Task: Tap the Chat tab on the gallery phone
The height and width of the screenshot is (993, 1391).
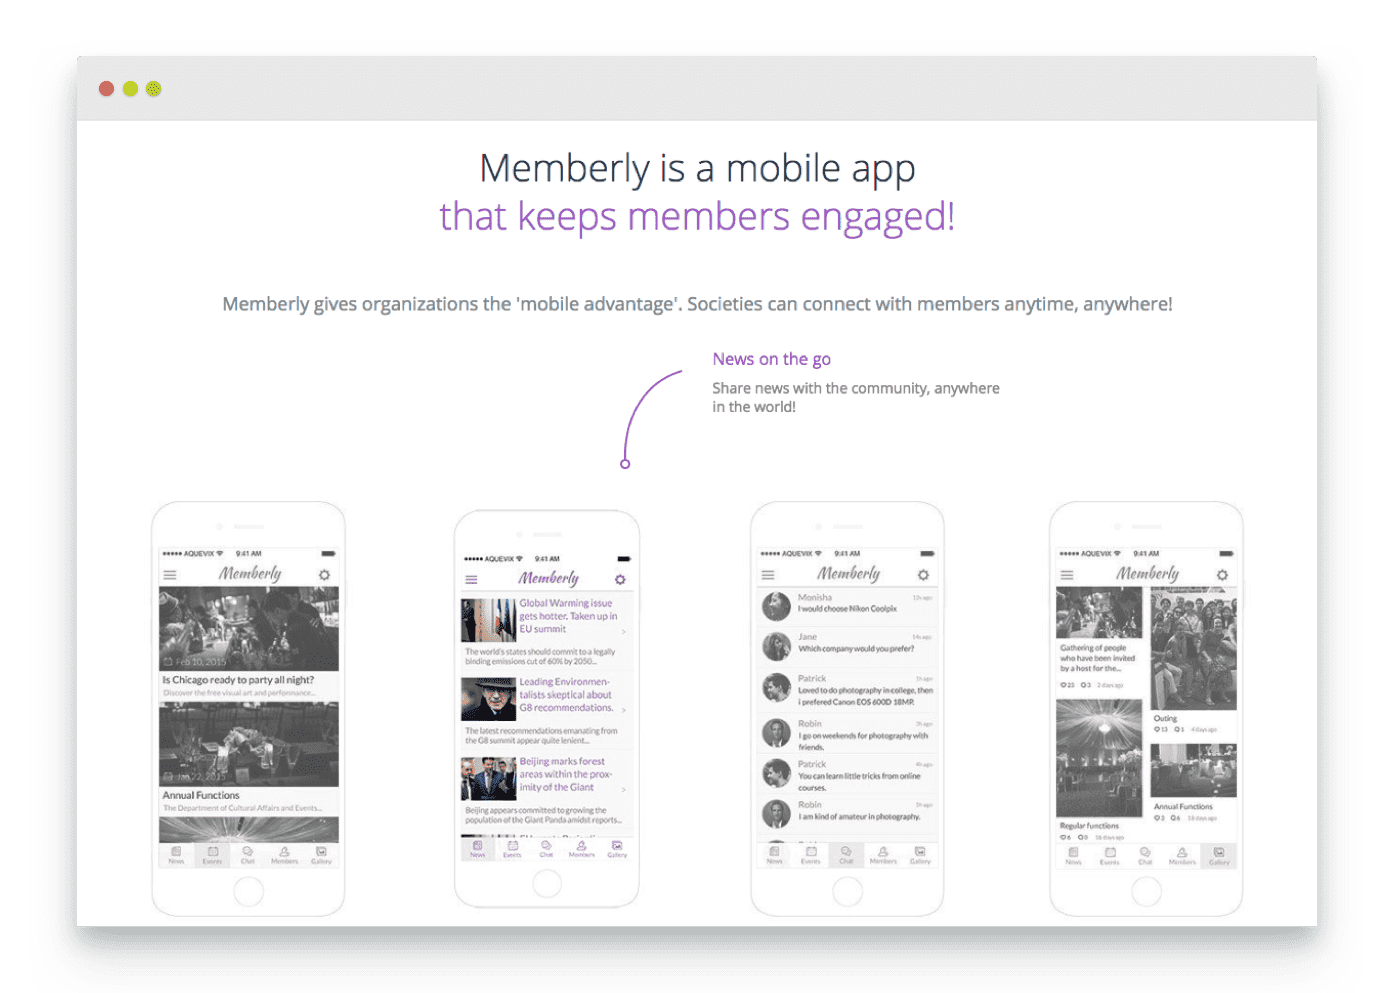Action: [x=1146, y=855]
